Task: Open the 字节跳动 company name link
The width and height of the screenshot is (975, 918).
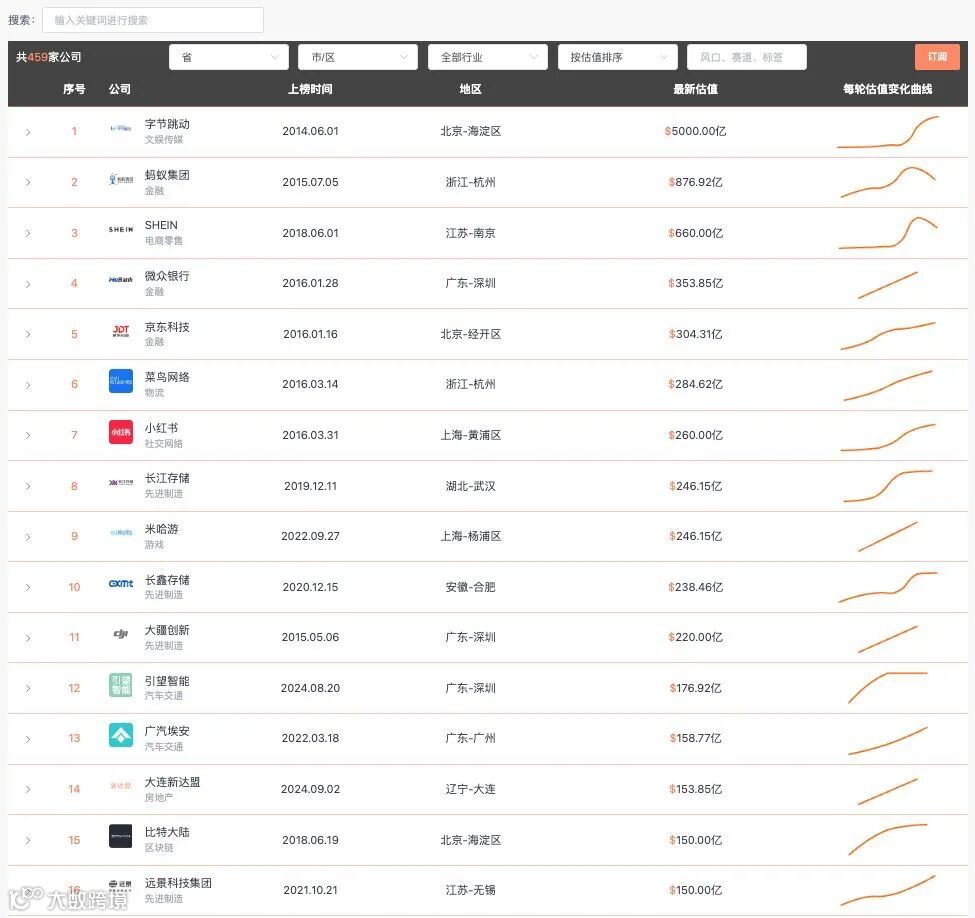Action: (x=167, y=124)
